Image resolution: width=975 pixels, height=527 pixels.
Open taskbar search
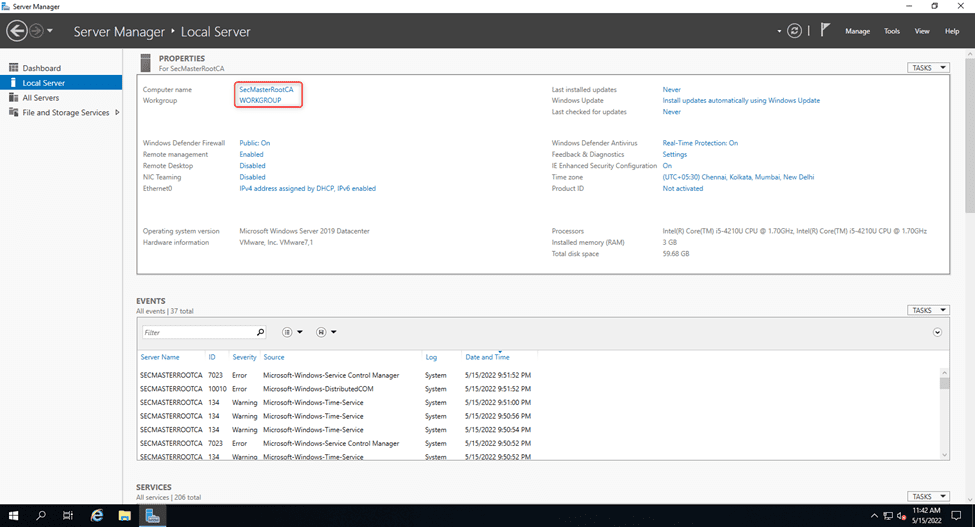[41, 516]
